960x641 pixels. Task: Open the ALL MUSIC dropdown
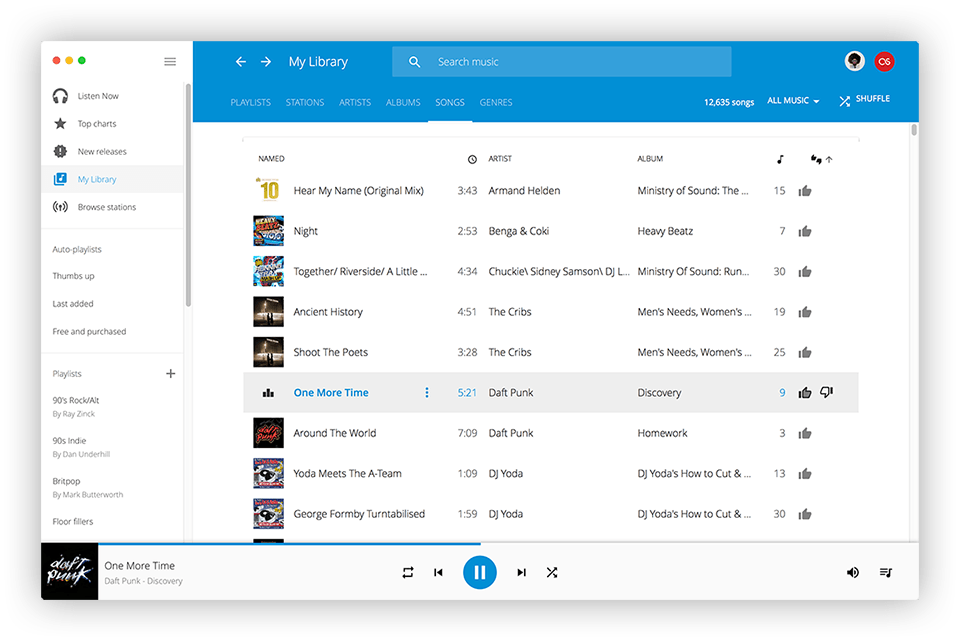(793, 100)
